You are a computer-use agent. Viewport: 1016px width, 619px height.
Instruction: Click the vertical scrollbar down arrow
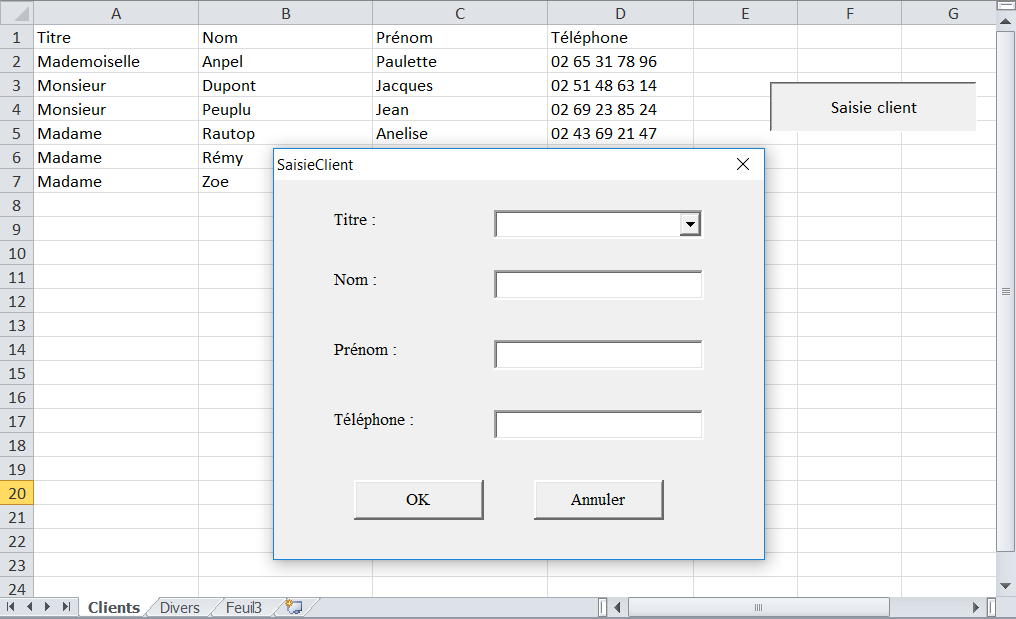click(x=1005, y=585)
